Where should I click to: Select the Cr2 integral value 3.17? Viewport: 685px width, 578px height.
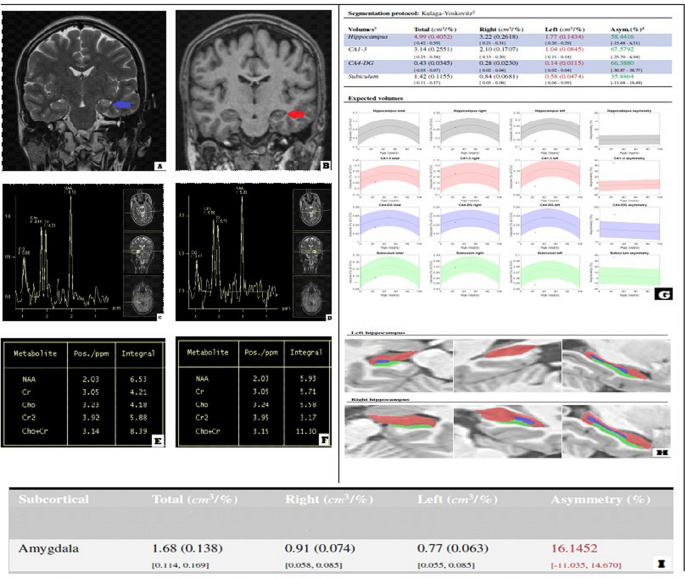tap(308, 417)
